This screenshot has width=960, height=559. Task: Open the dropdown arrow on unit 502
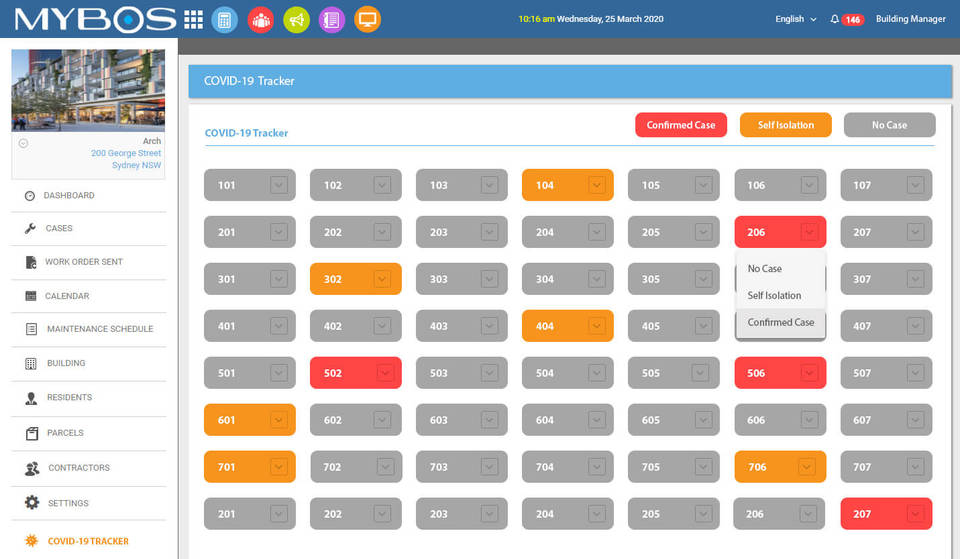tap(384, 373)
